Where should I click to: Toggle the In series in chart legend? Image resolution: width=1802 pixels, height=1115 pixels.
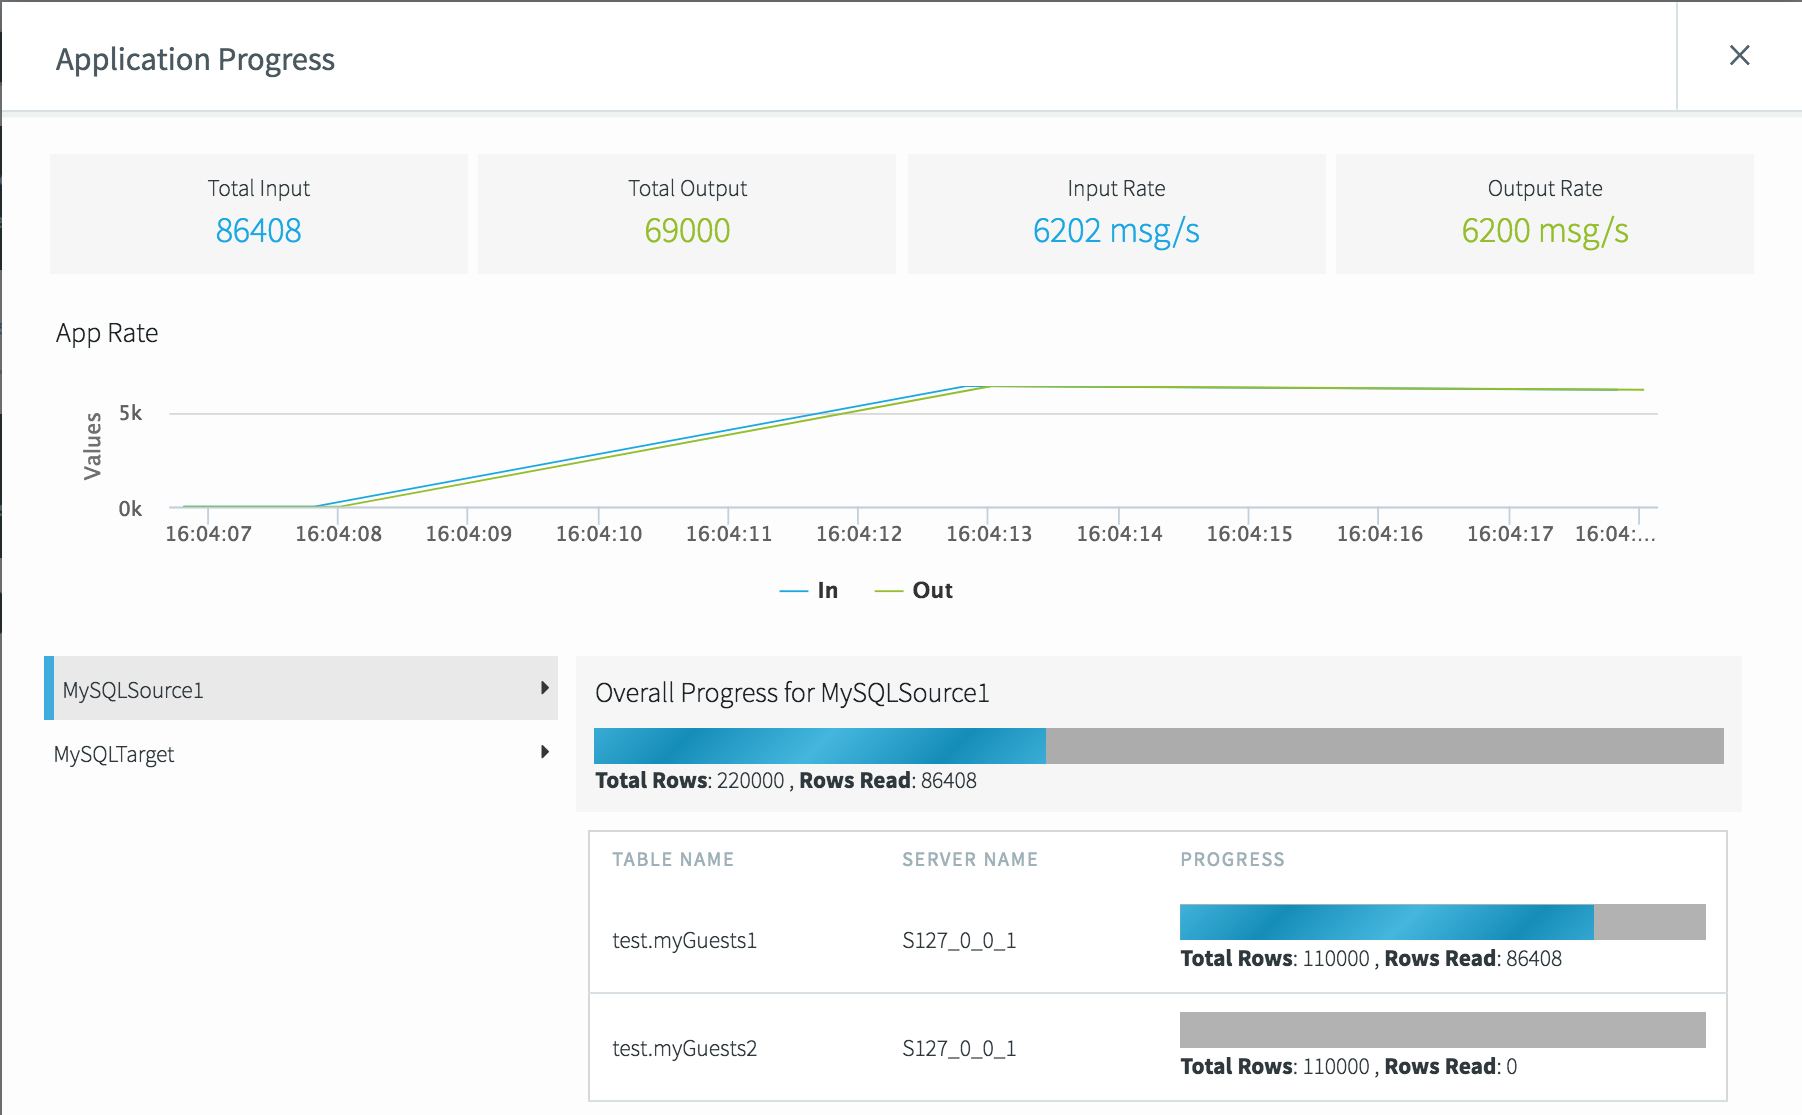pos(810,590)
